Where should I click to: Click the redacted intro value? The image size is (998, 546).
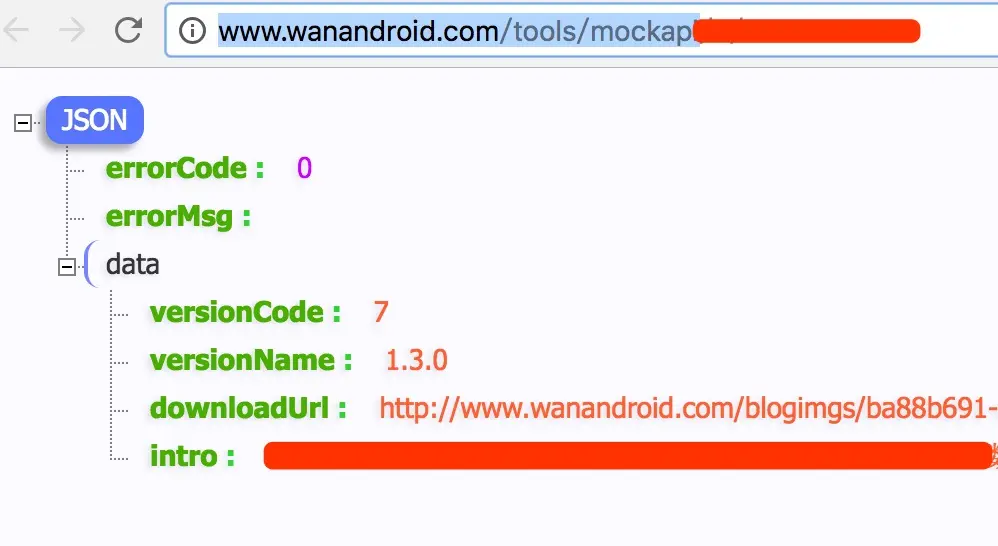click(628, 456)
